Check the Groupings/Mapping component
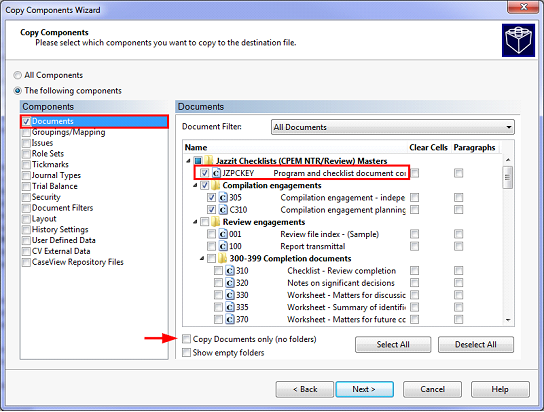The width and height of the screenshot is (544, 412). (26, 132)
